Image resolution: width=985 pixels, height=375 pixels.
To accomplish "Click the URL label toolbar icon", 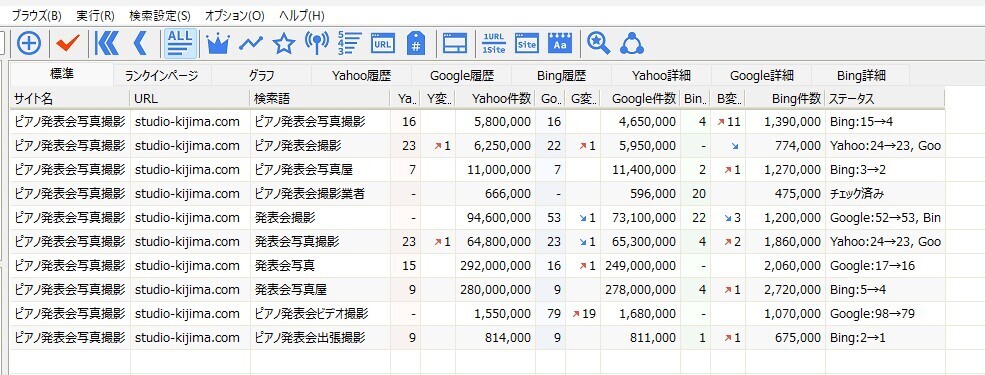I will (x=383, y=43).
